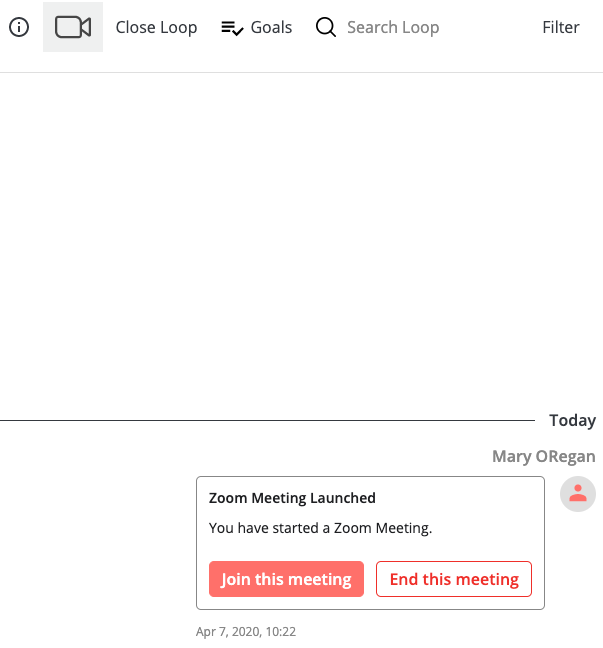Click the Goals checklist icon
The image size is (603, 648).
[x=232, y=28]
